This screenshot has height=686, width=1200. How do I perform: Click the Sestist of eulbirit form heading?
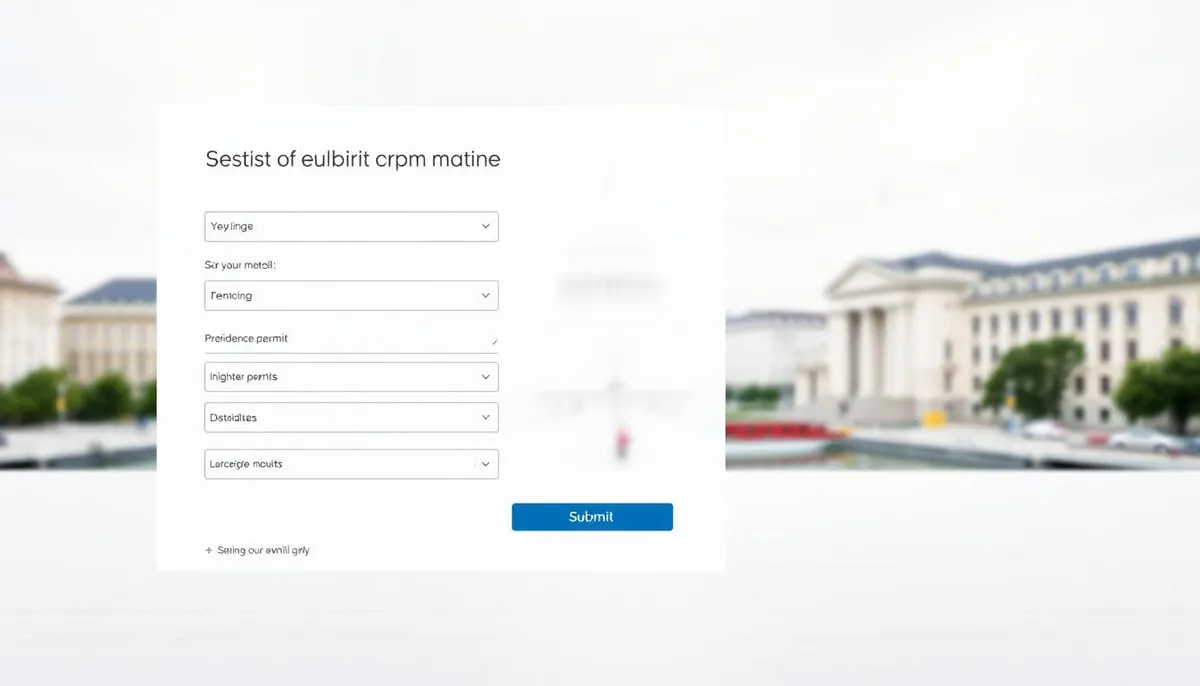[x=352, y=159]
